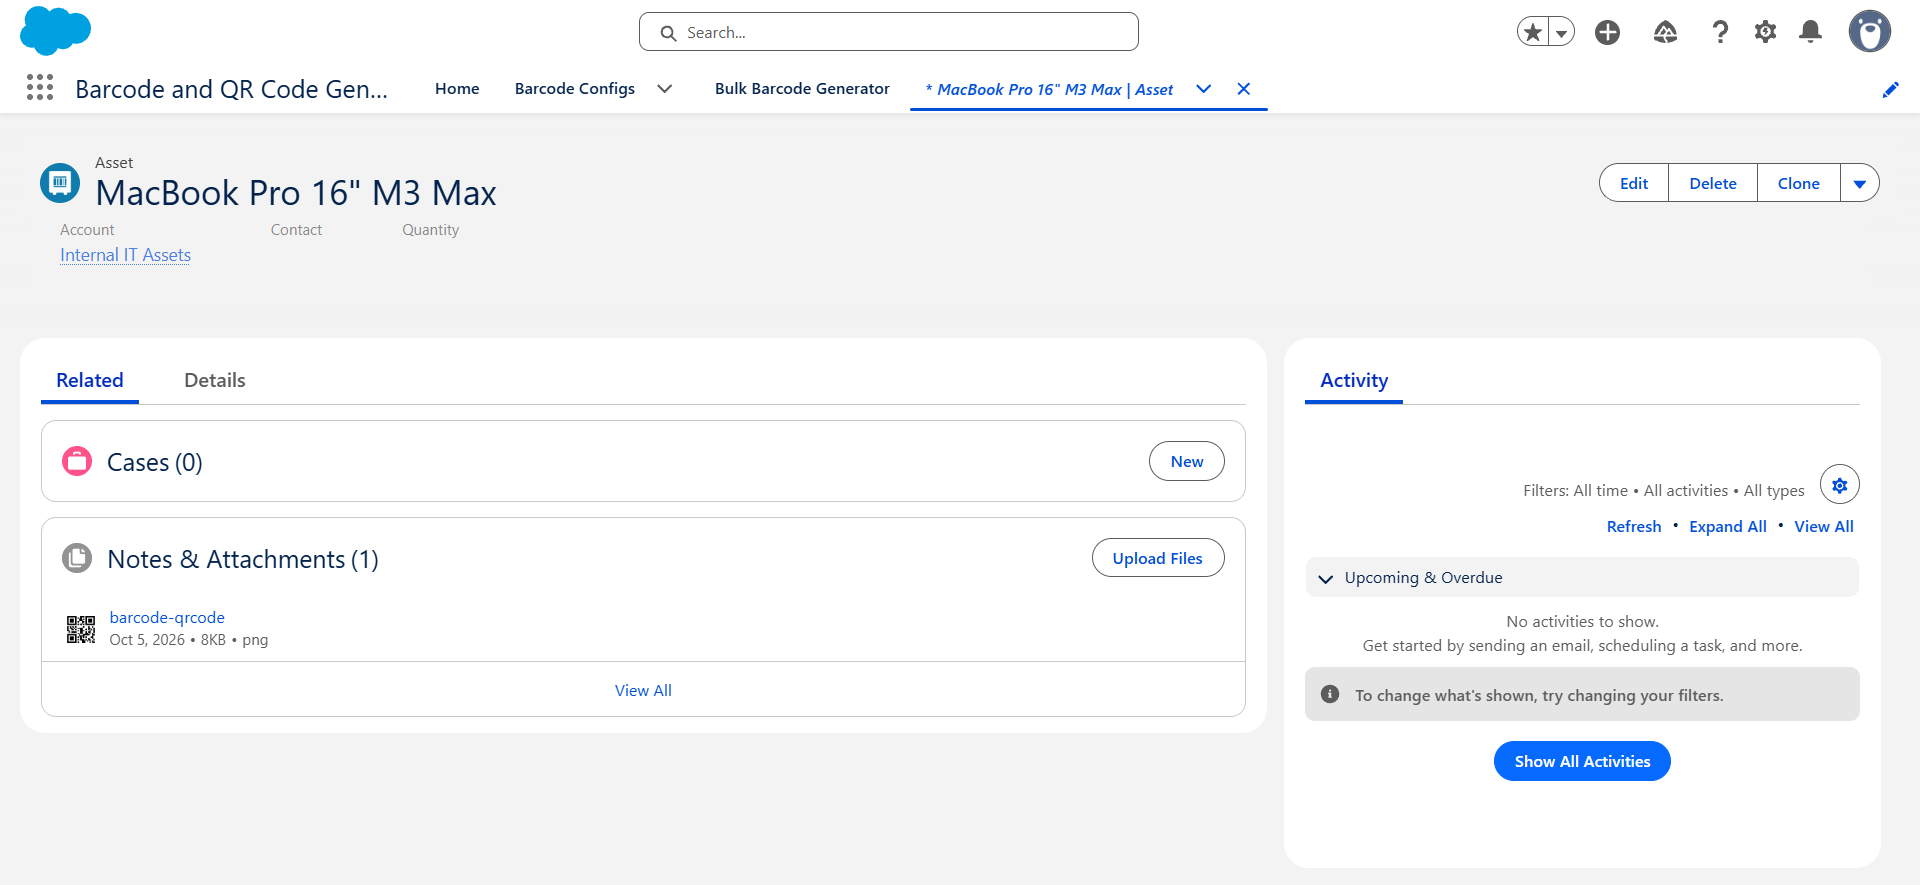
Task: Open activity timeline settings gear
Action: pos(1839,485)
